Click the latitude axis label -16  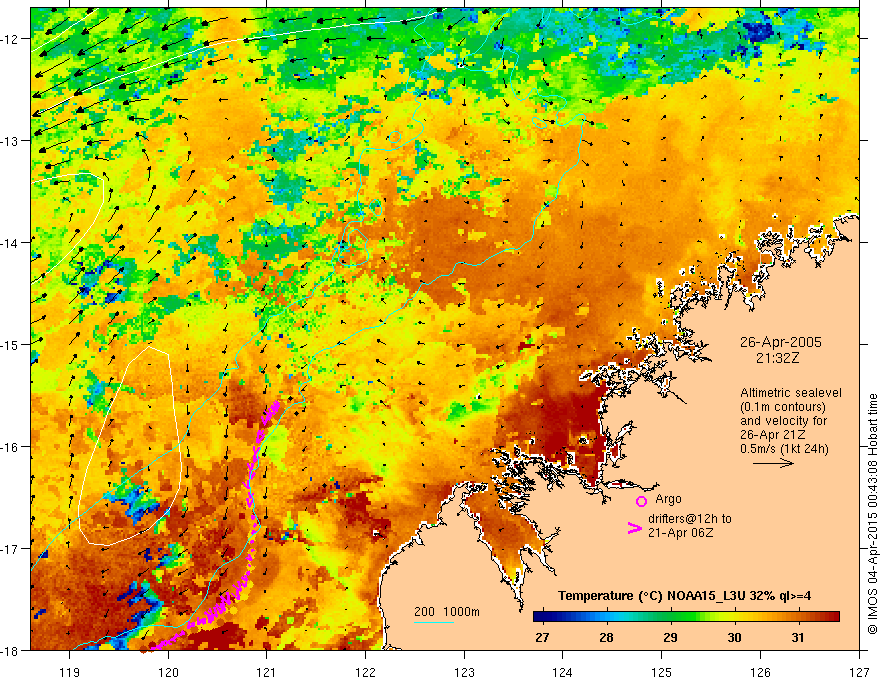[x=10, y=447]
